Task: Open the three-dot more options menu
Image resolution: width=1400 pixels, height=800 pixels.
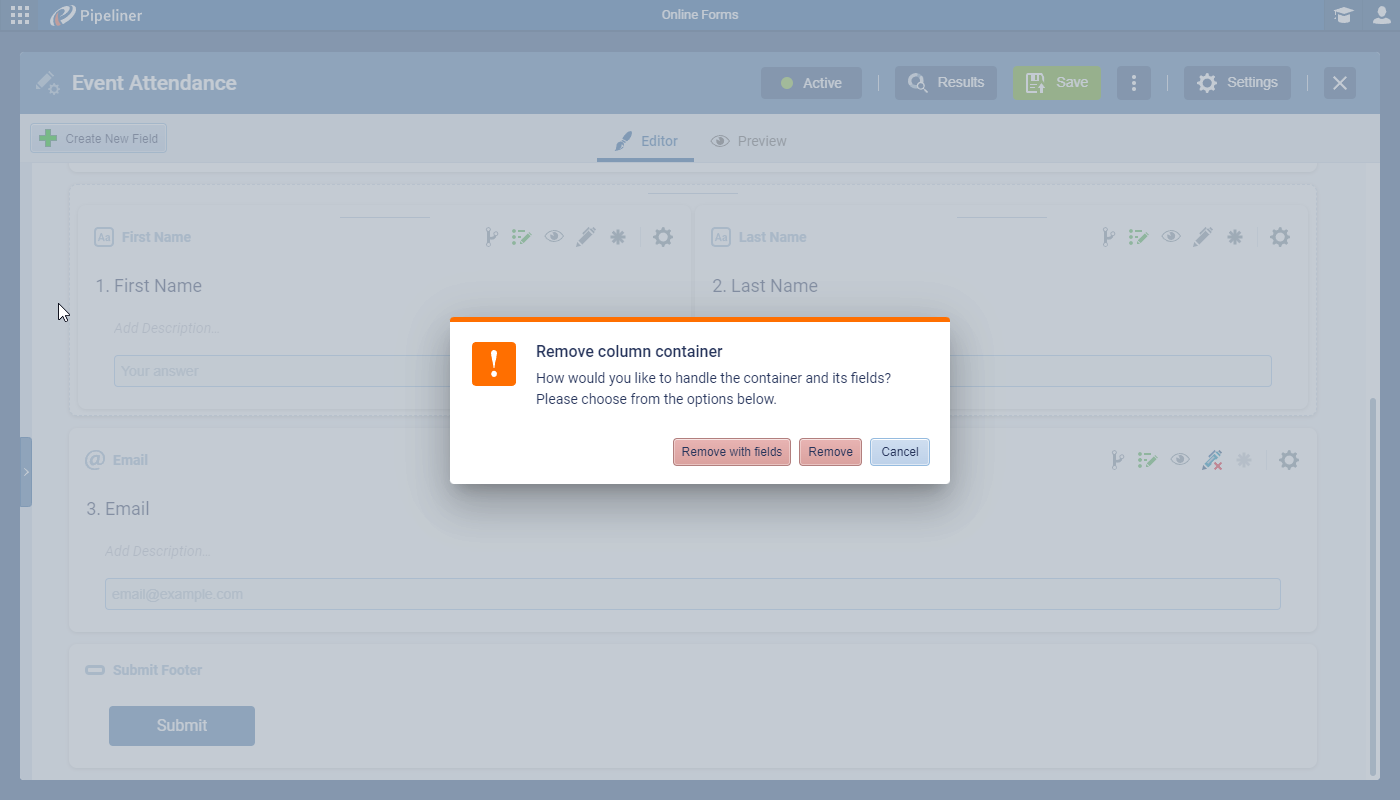Action: click(1133, 83)
